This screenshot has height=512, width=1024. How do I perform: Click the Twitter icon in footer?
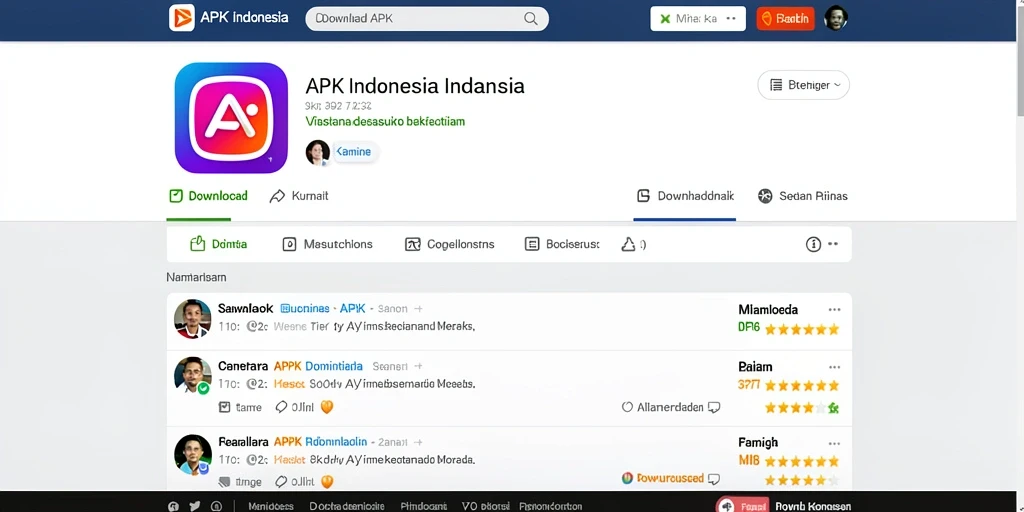click(x=195, y=506)
